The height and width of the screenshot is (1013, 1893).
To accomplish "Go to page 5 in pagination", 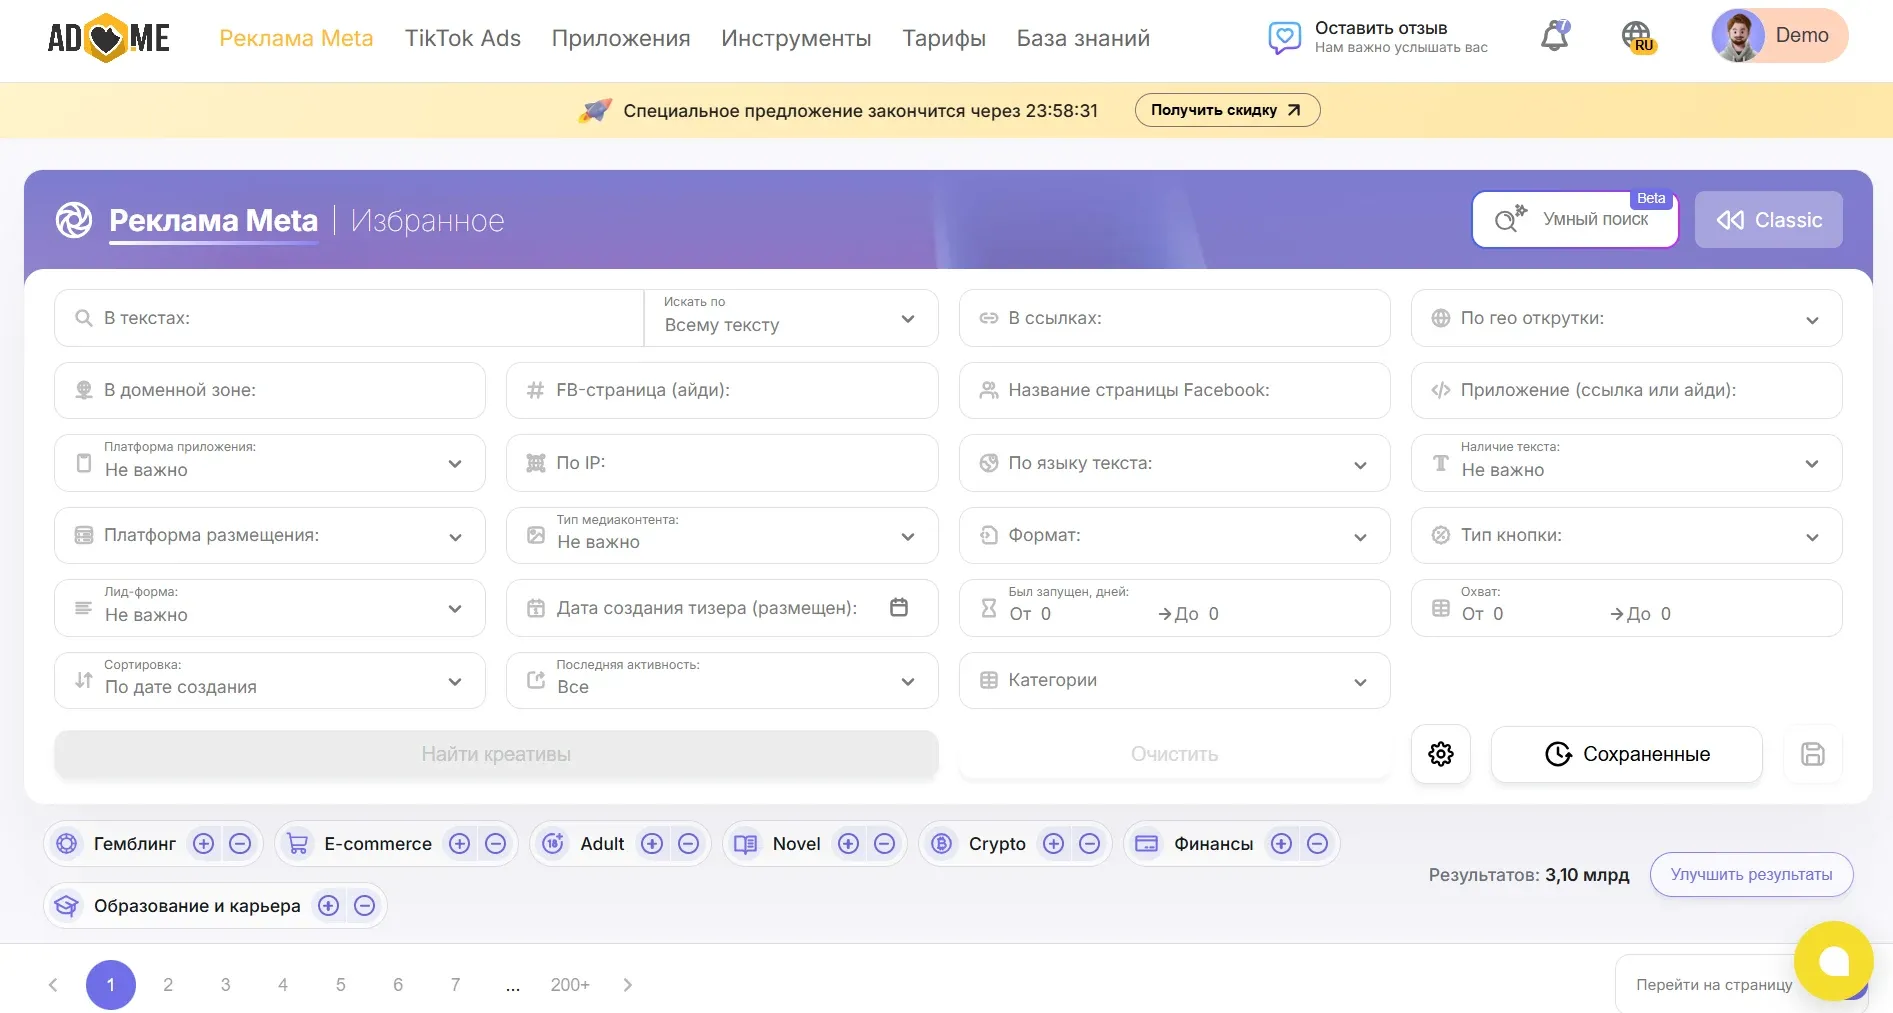I will [340, 984].
